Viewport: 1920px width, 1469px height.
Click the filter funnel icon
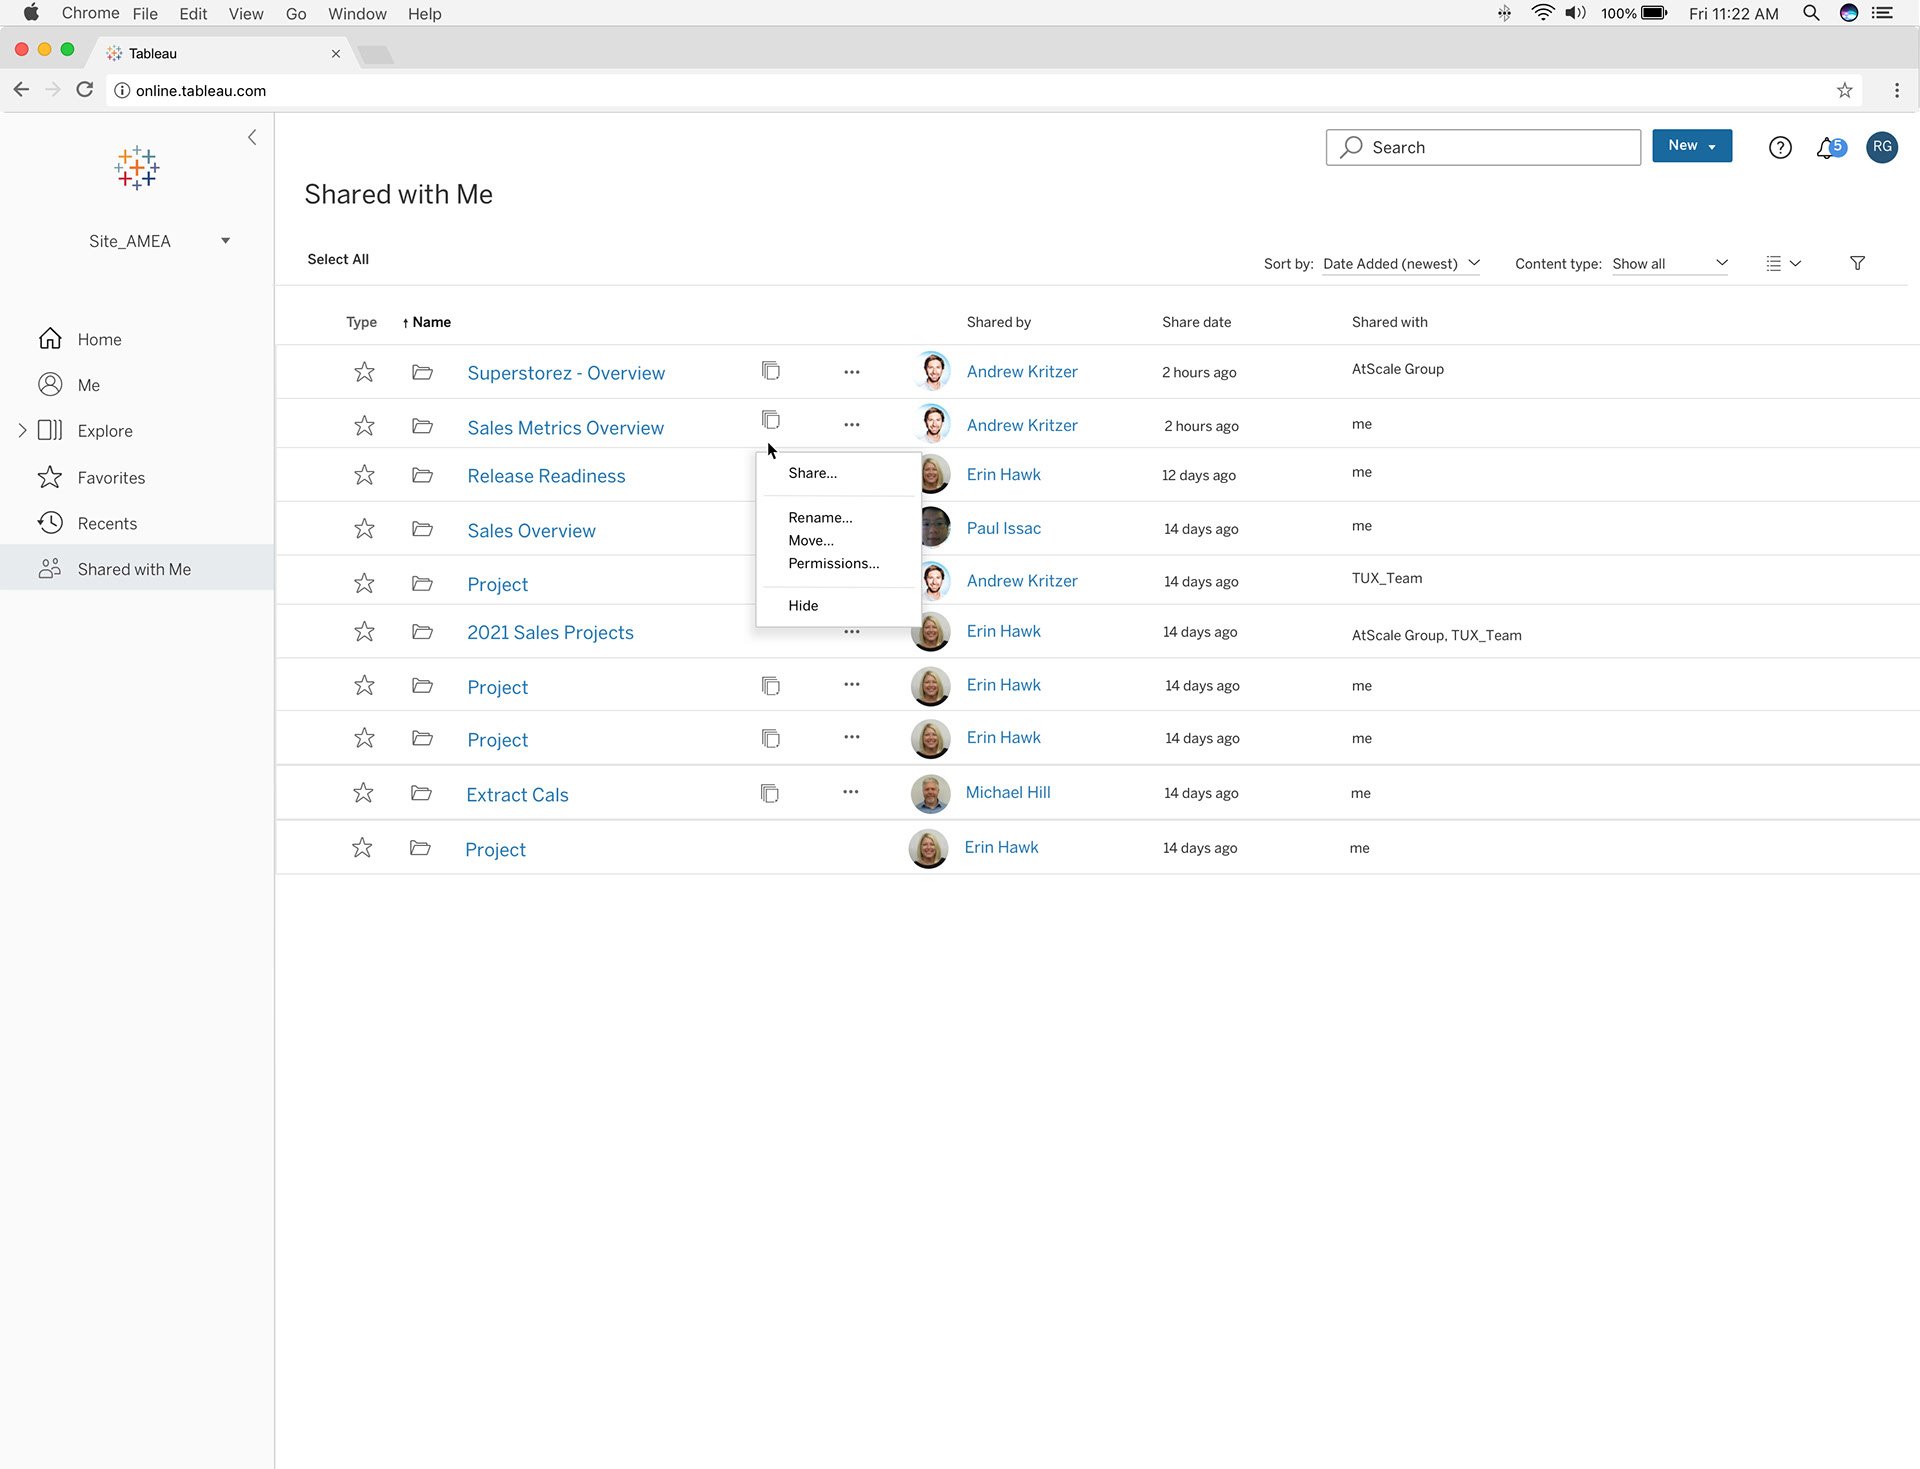click(x=1857, y=263)
